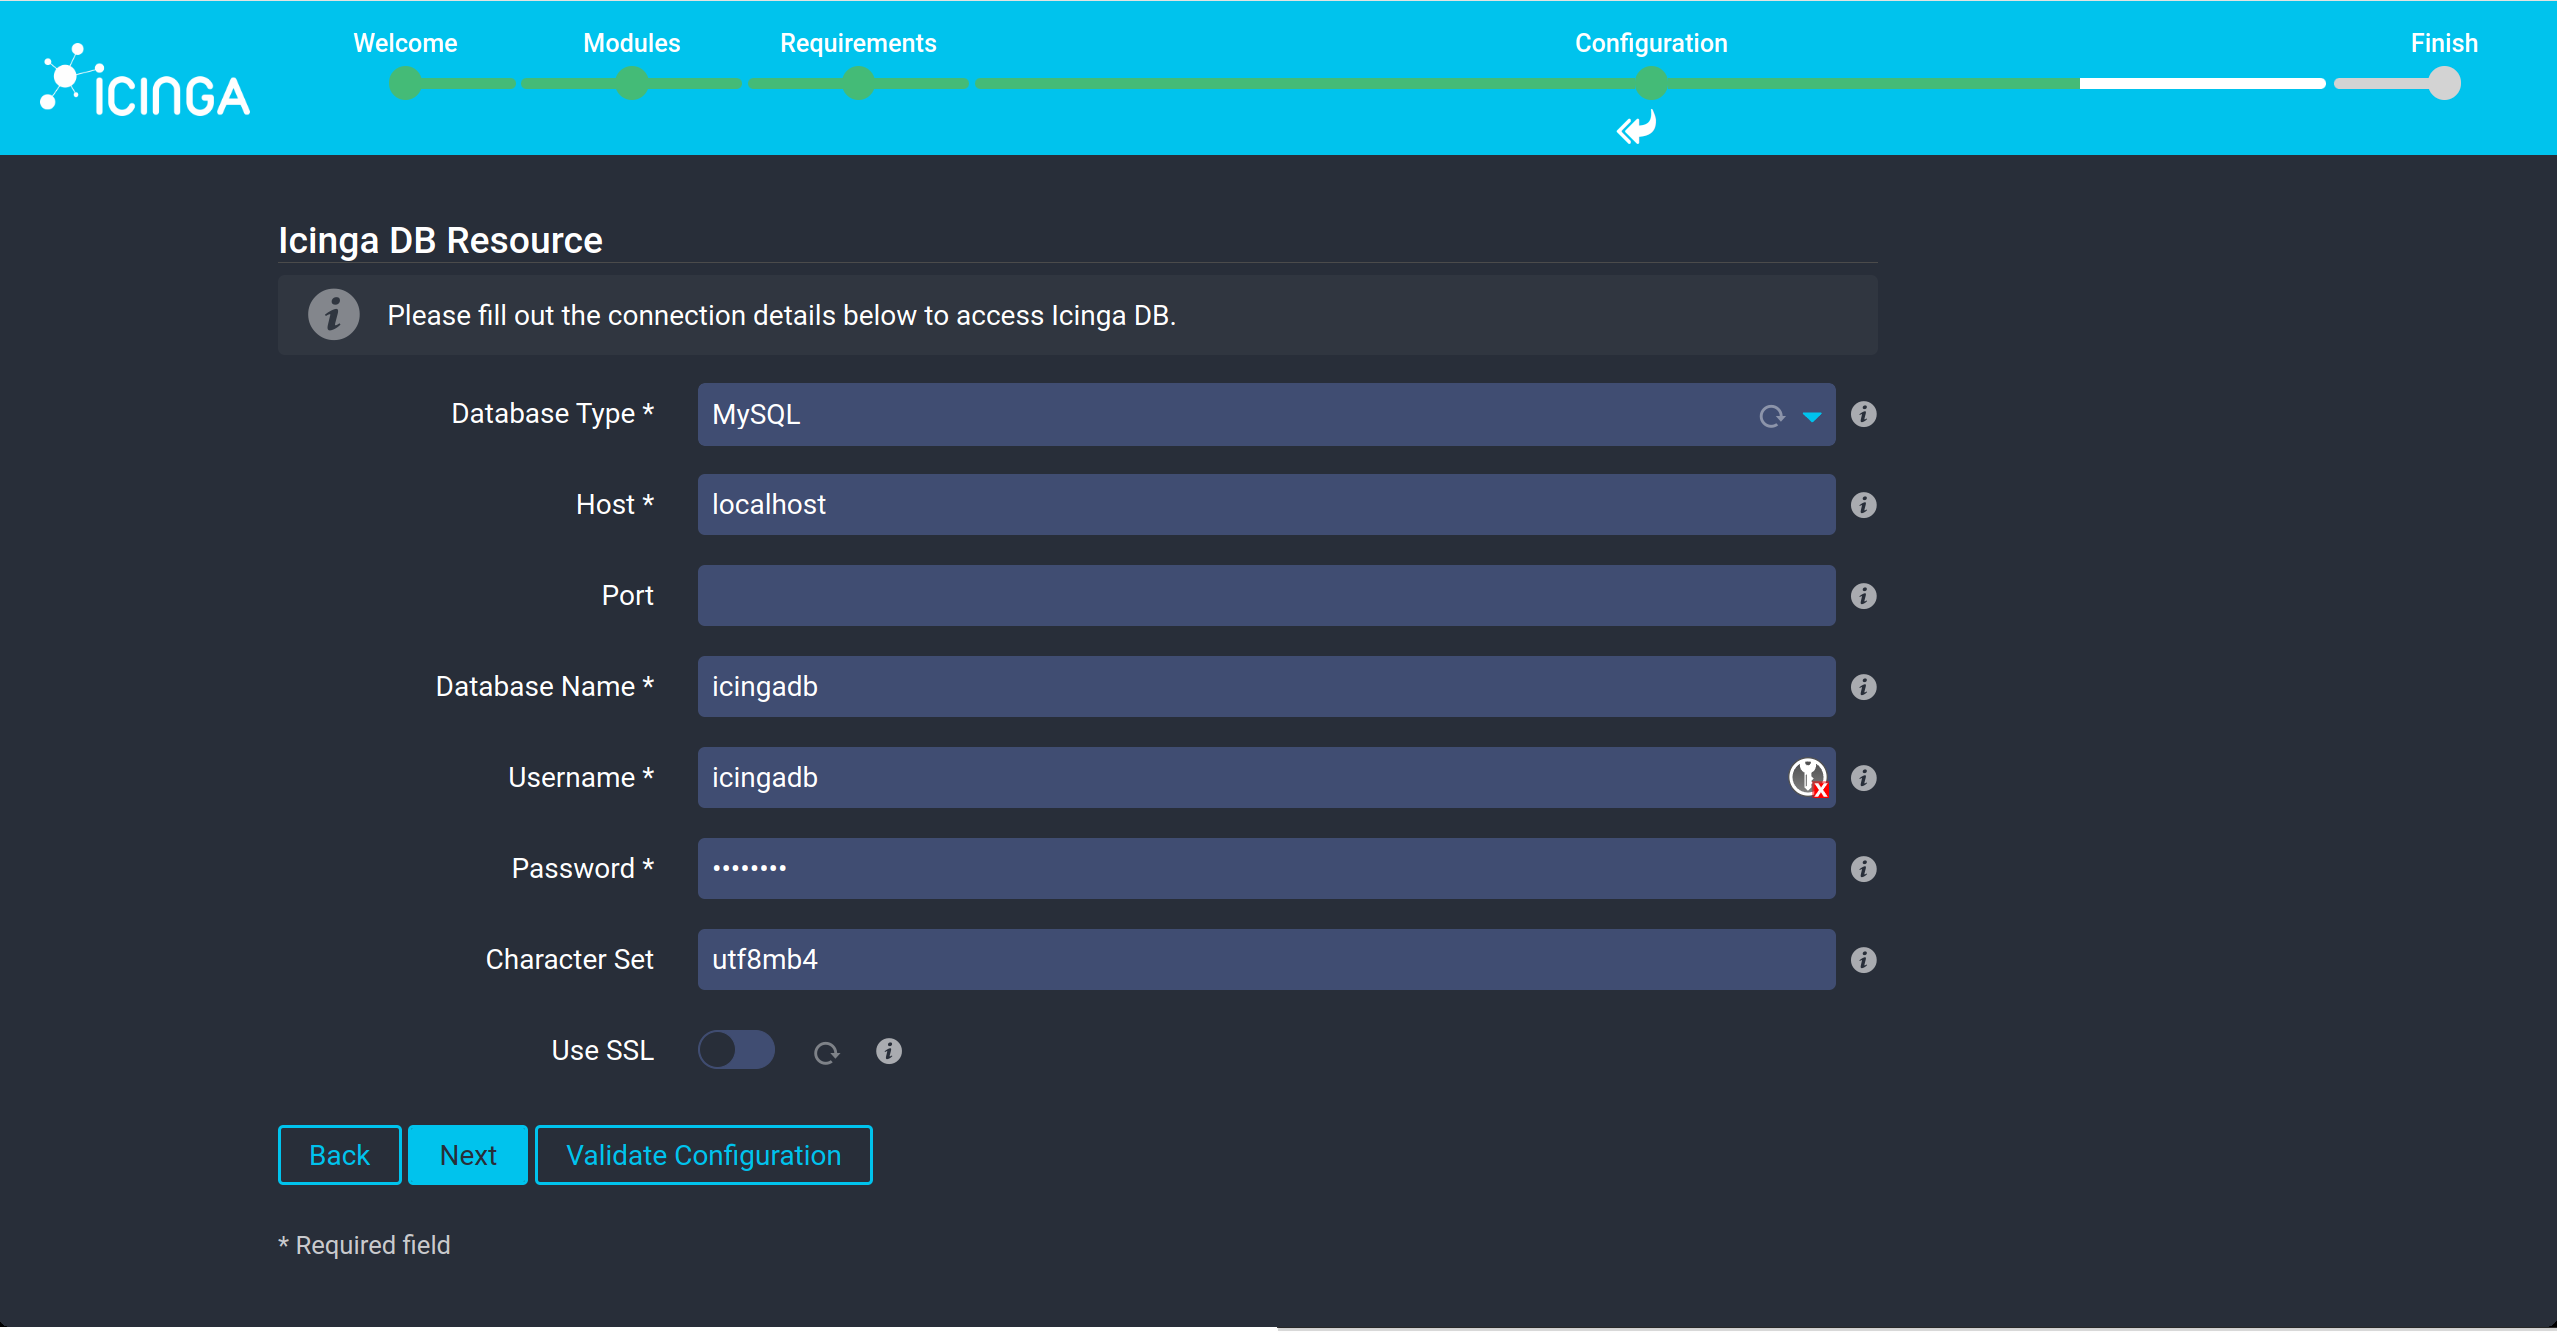Toggle the Use SSL switch

click(736, 1050)
